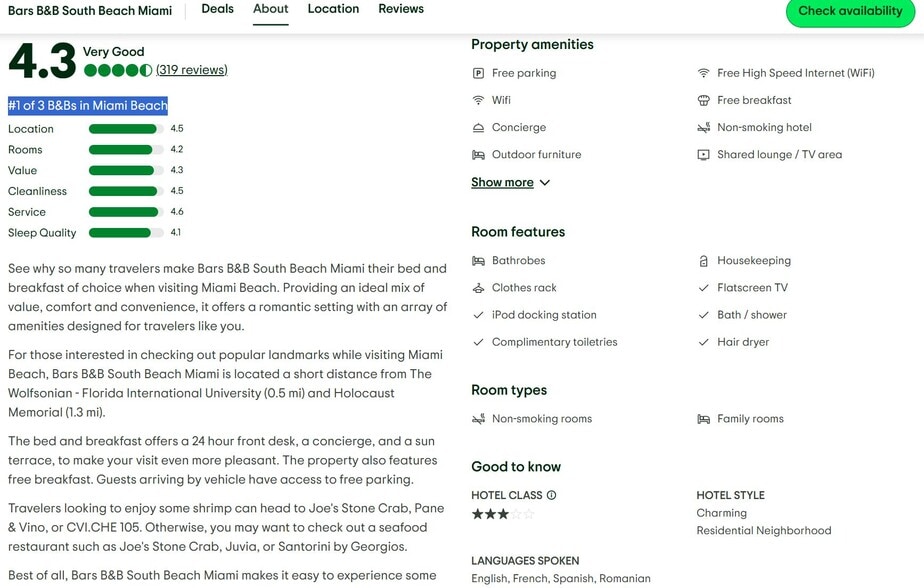Click the Housekeeping icon
Screen dimensions: 924x588
coord(703,261)
